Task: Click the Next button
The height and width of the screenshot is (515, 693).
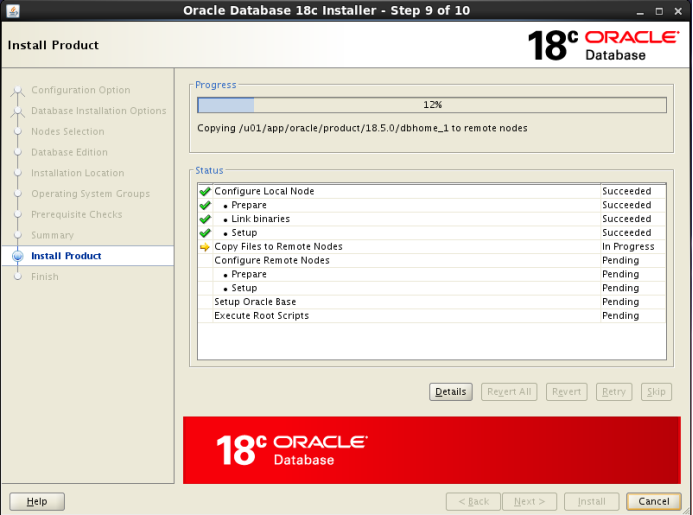Action: click(x=529, y=502)
